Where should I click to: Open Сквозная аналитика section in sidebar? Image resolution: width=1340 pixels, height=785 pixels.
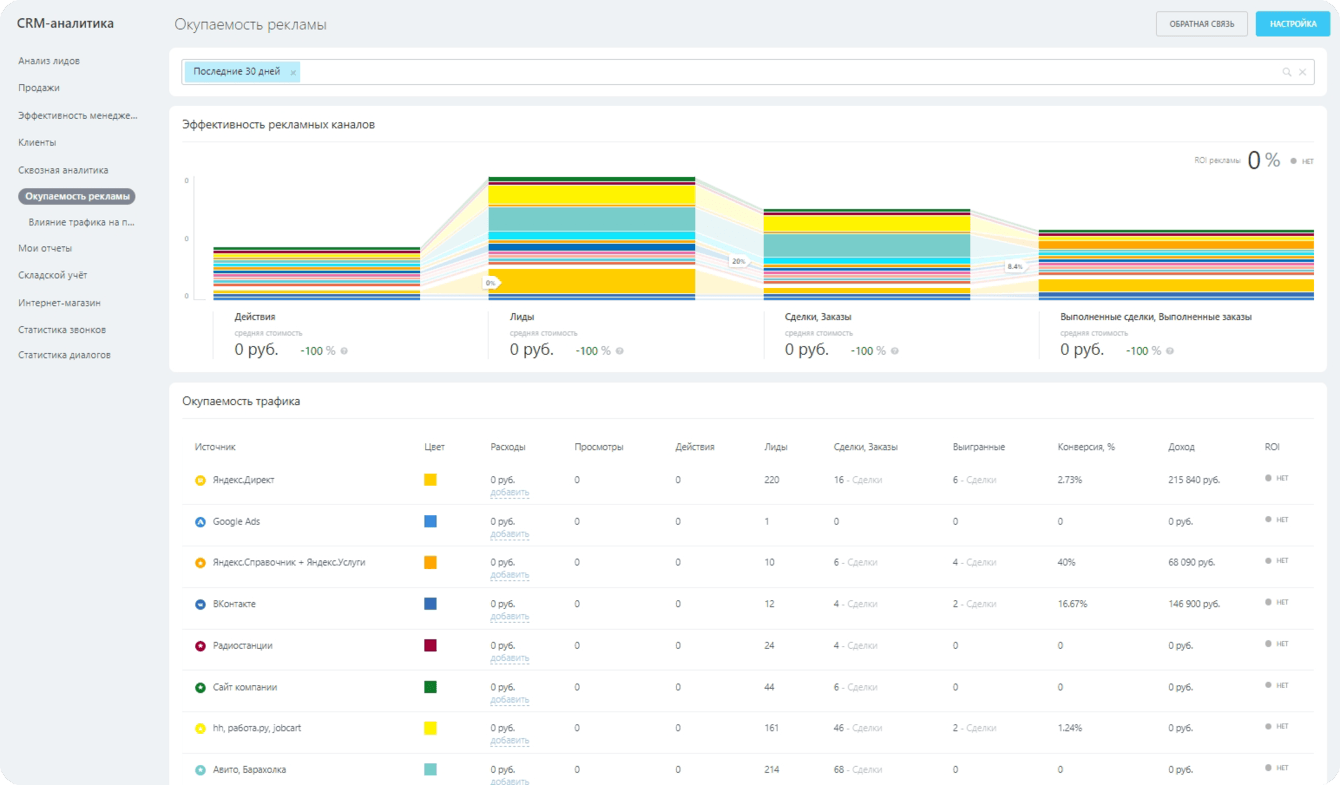[63, 170]
